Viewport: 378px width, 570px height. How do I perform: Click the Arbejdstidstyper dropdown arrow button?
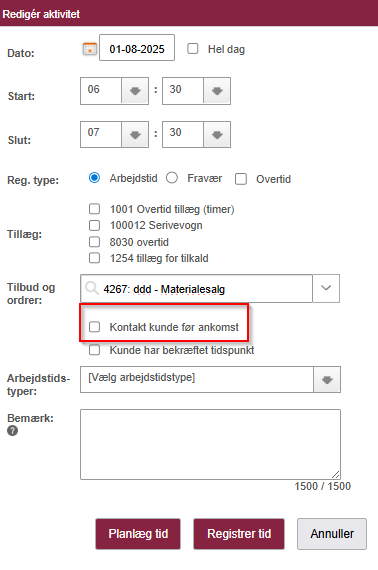[327, 380]
